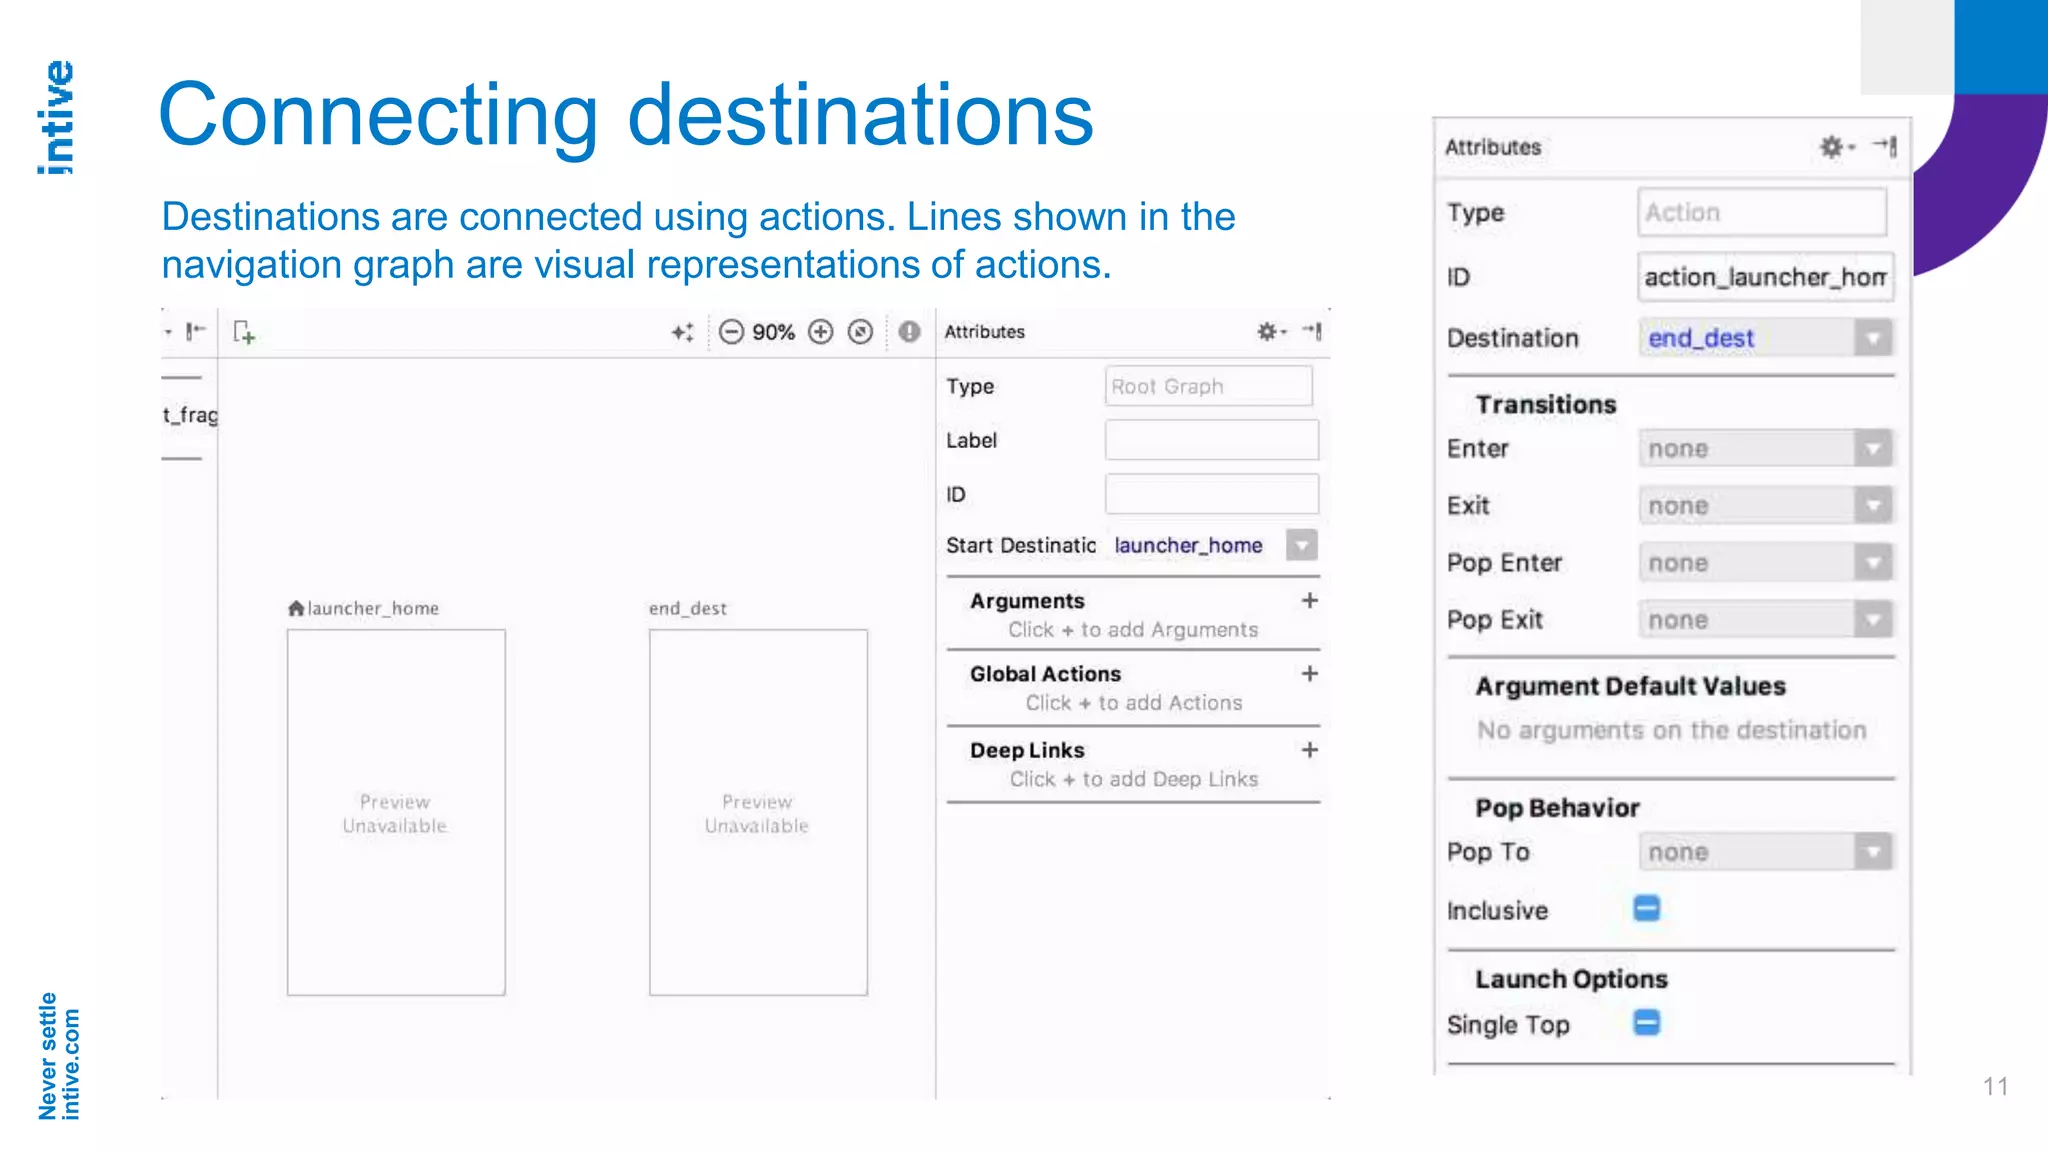The height and width of the screenshot is (1152, 2048).
Task: Click the new destination icon in toolbar
Action: click(x=244, y=332)
